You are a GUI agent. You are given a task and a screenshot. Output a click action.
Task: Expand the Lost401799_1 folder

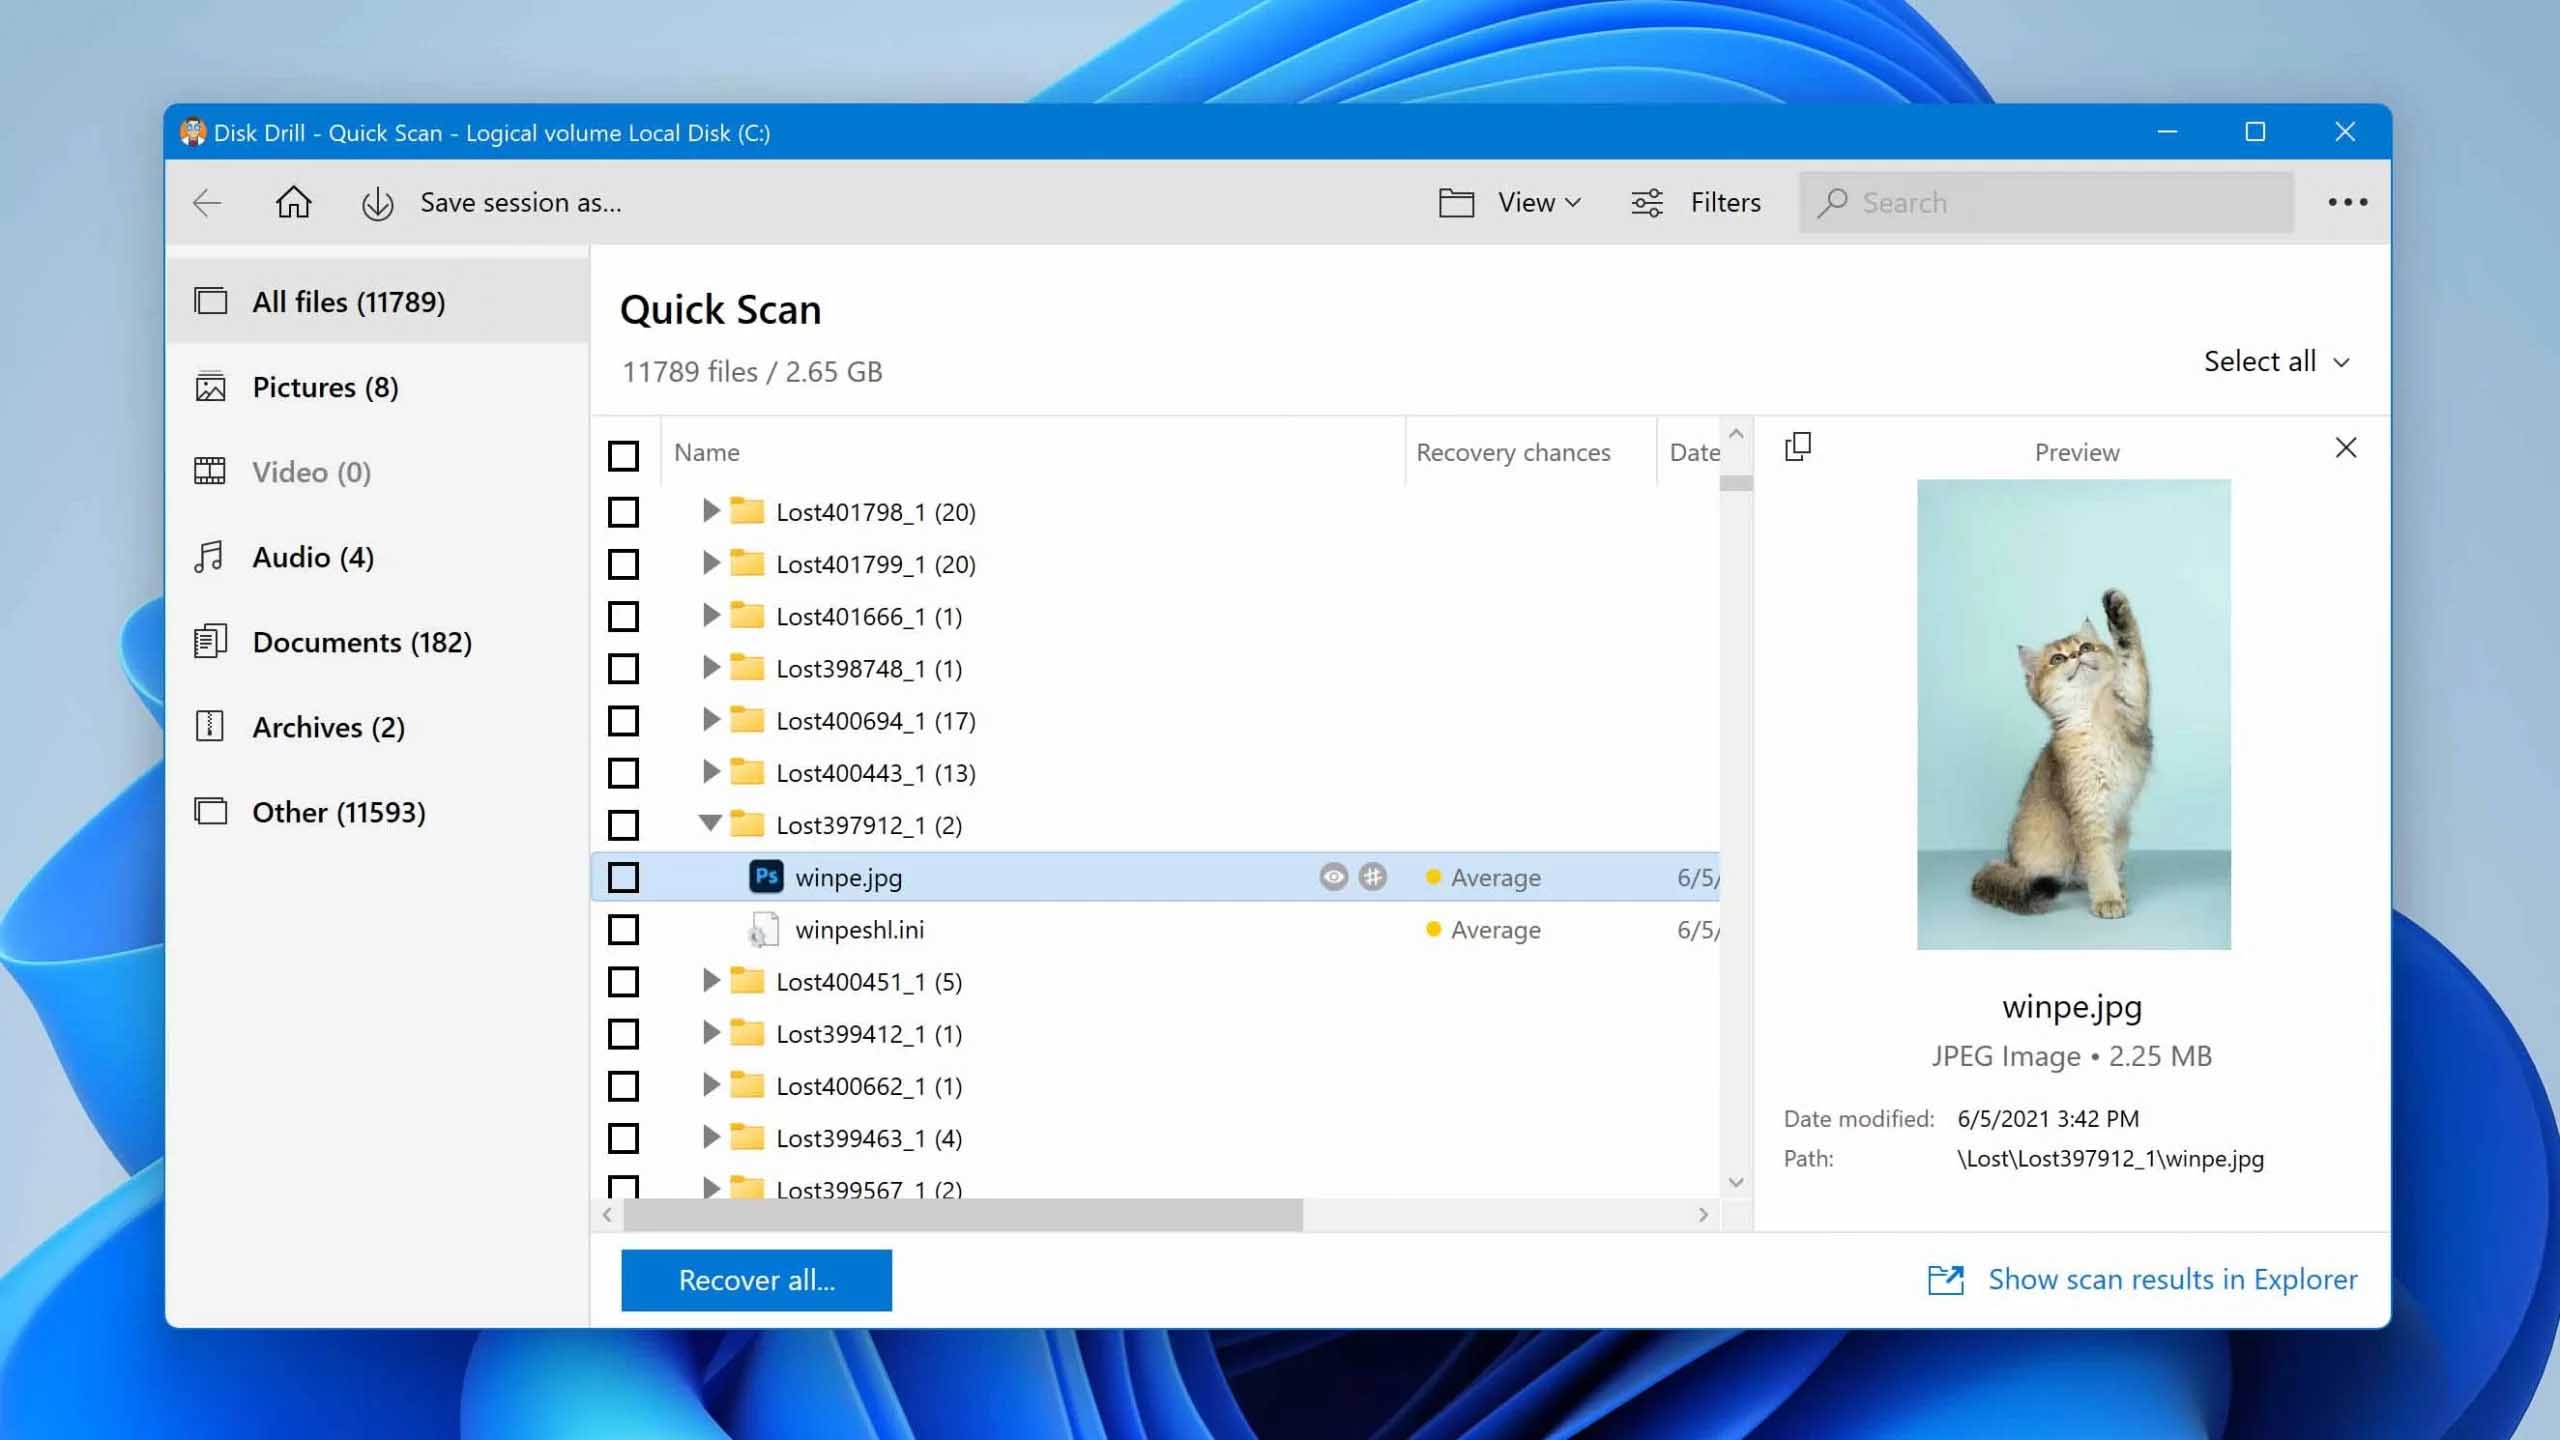(x=710, y=563)
